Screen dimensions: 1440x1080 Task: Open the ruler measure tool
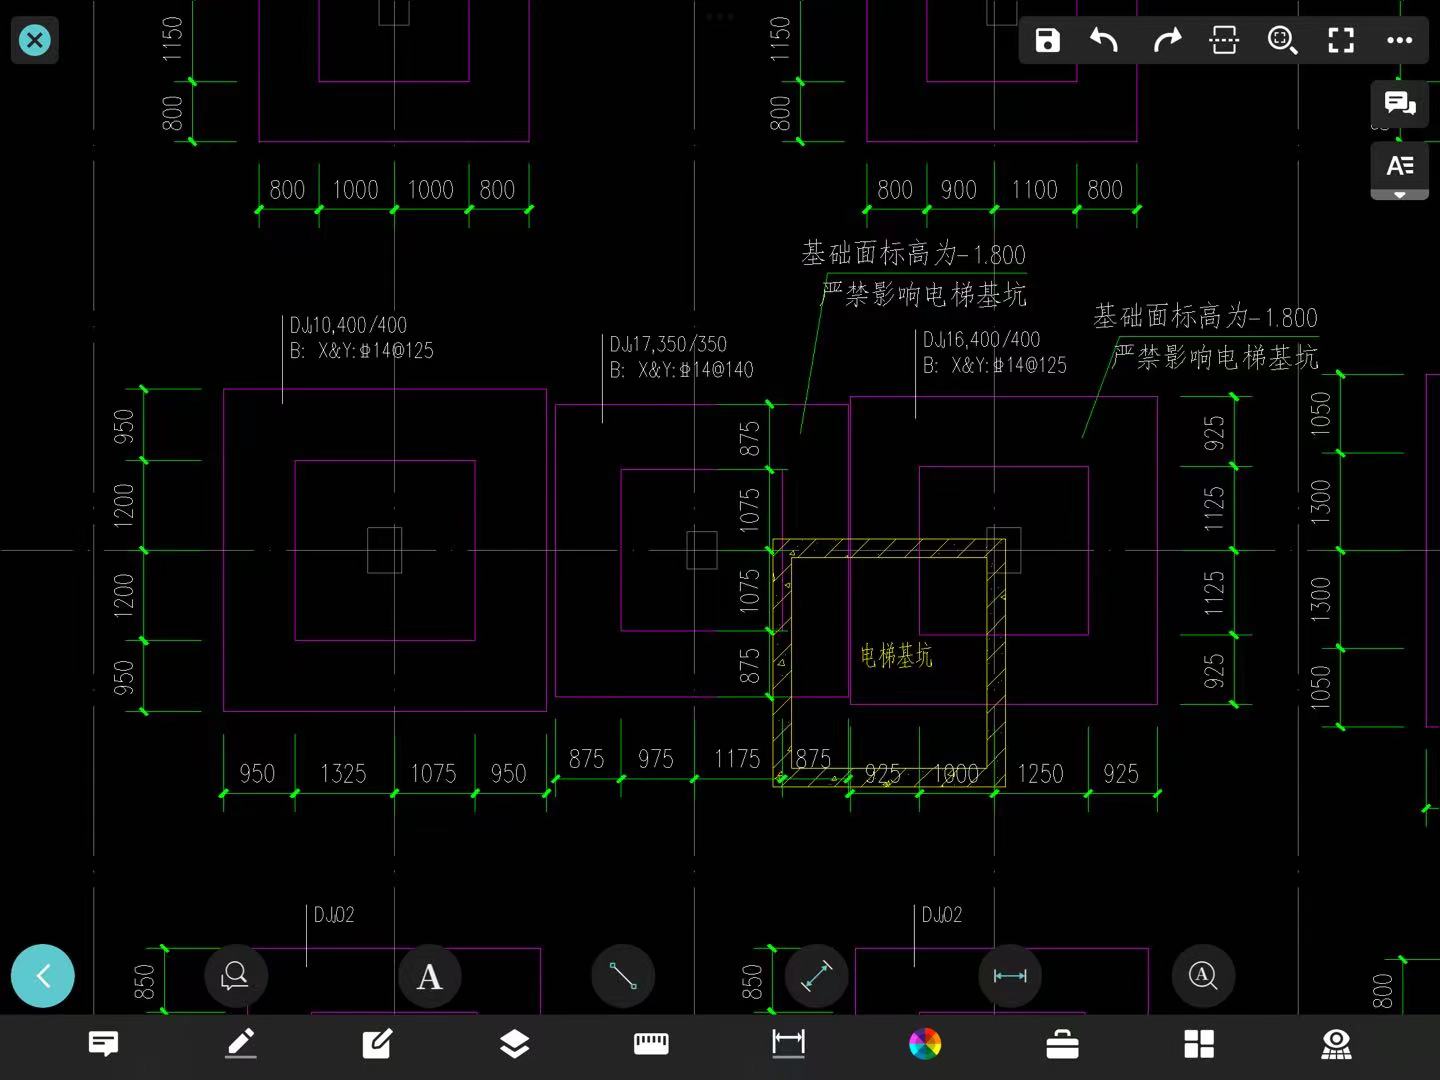[x=651, y=1044]
